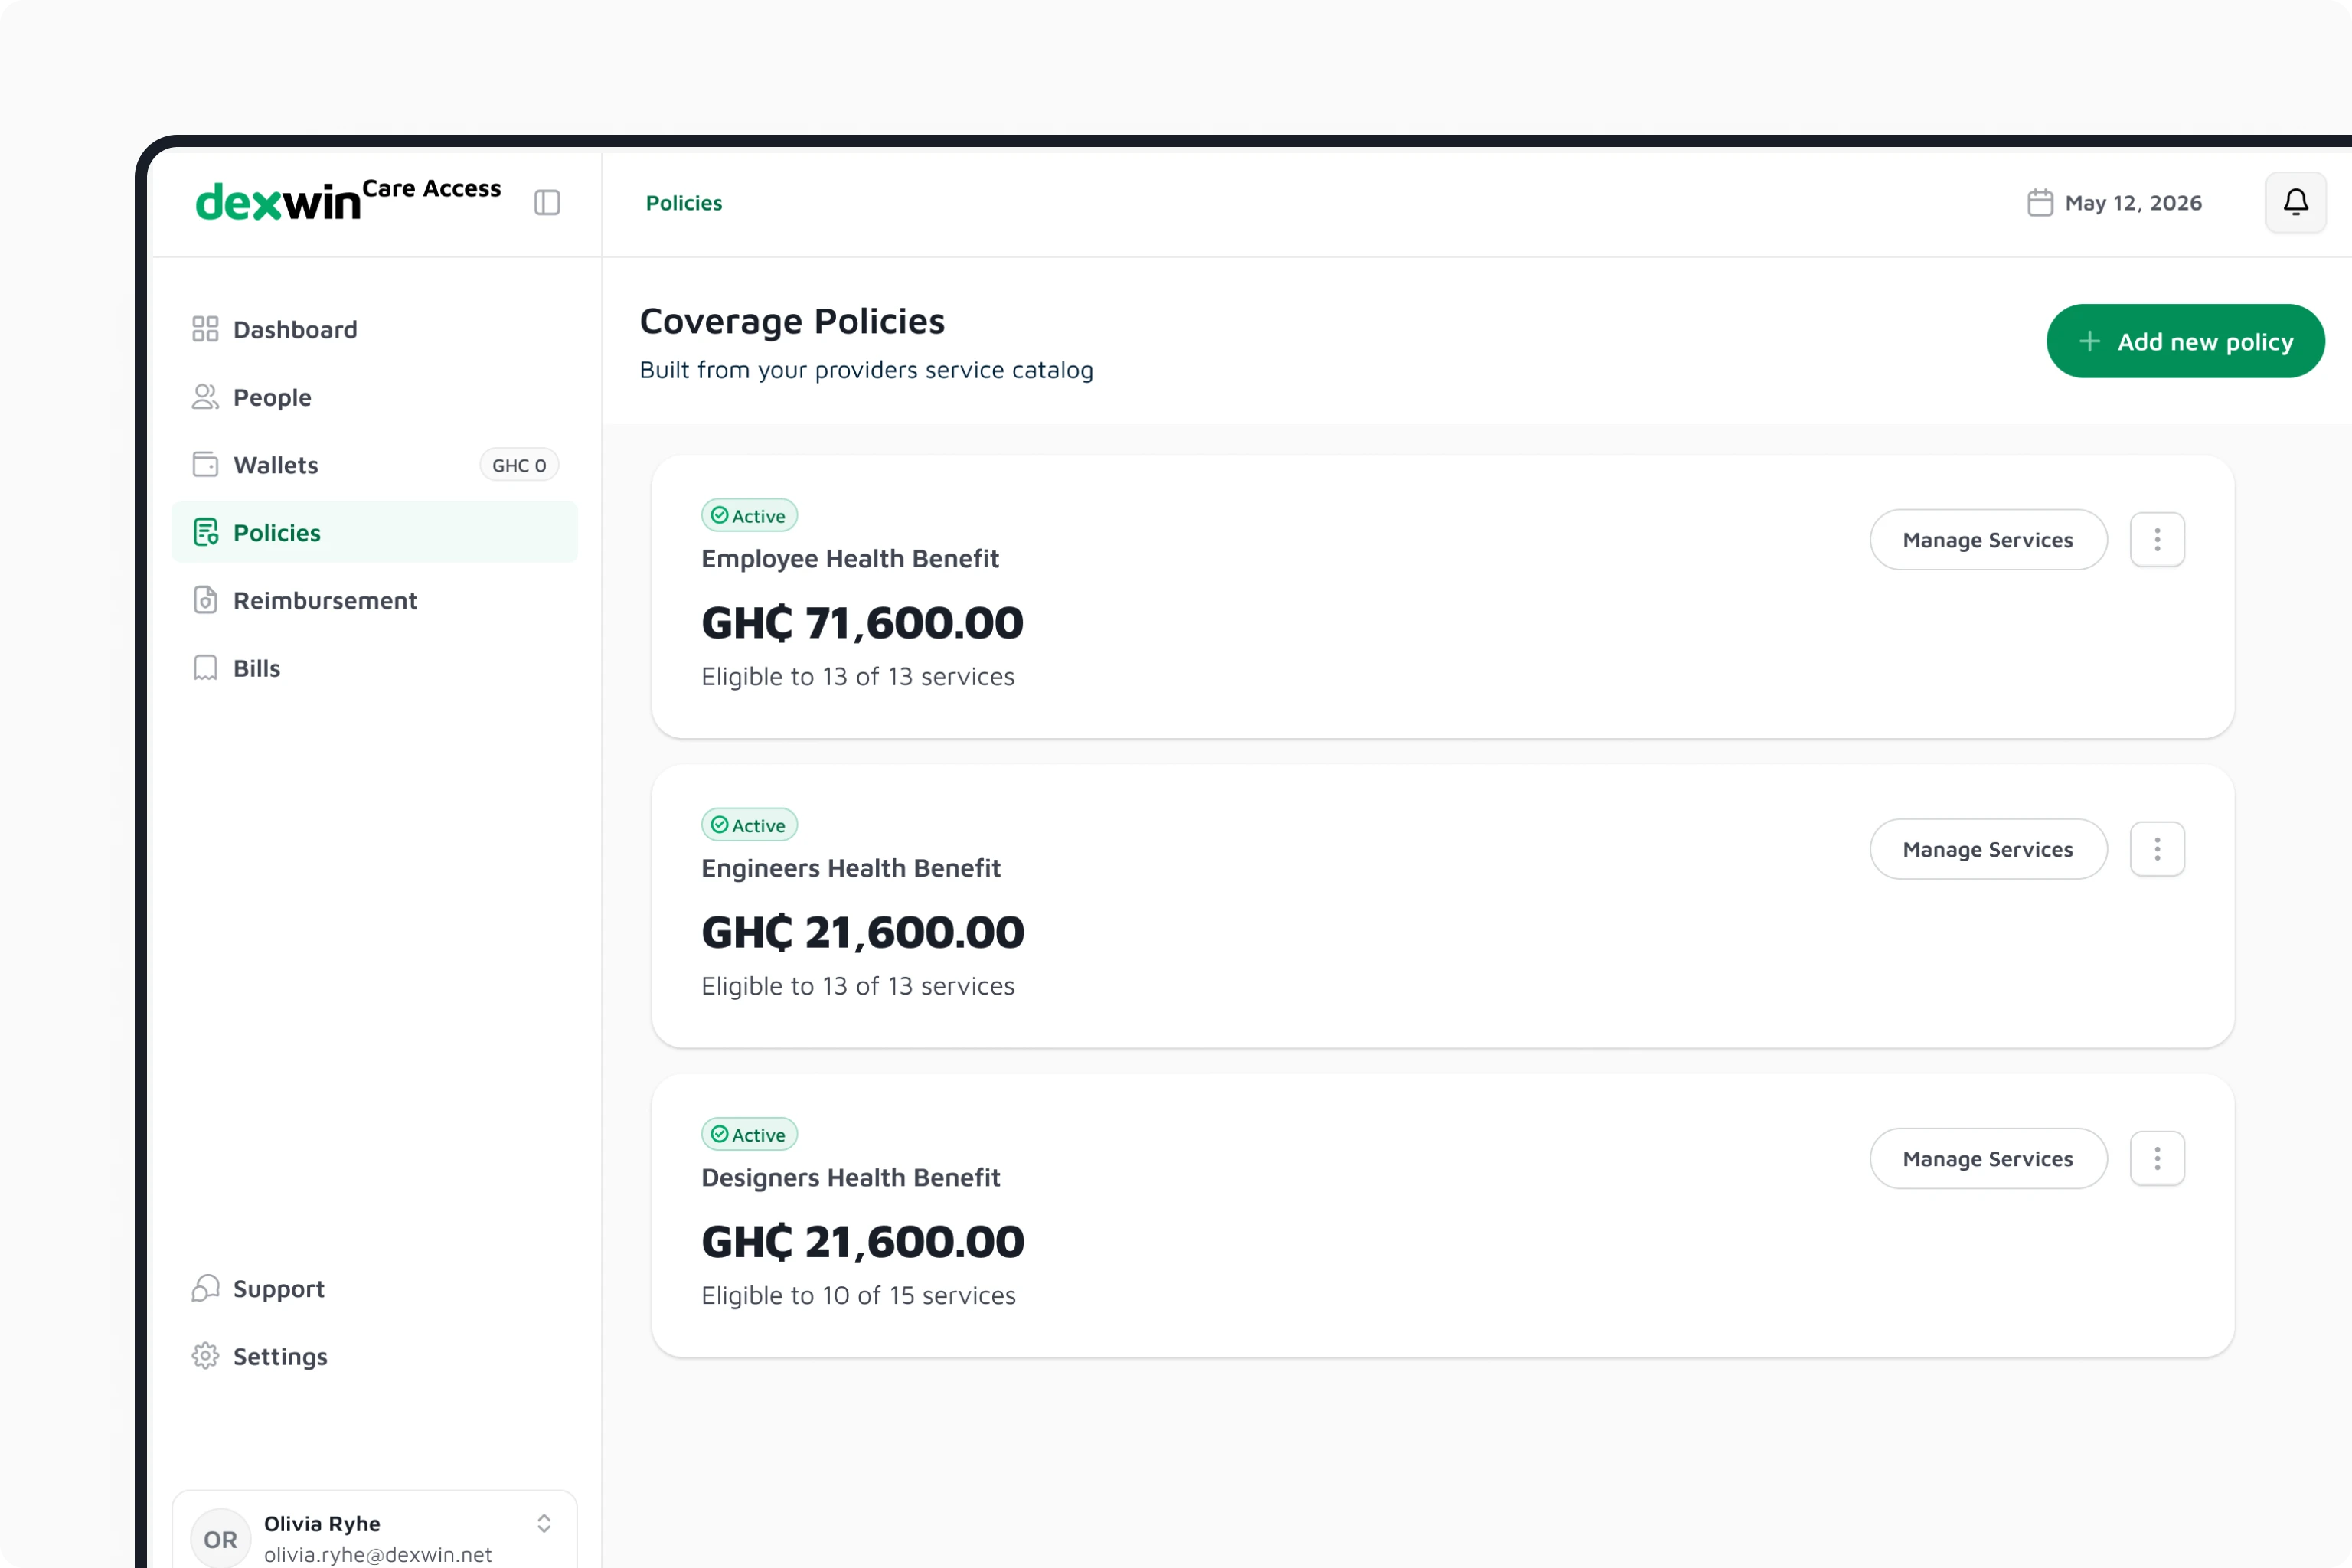
Task: Open the Settings menu item
Action: point(375,1356)
